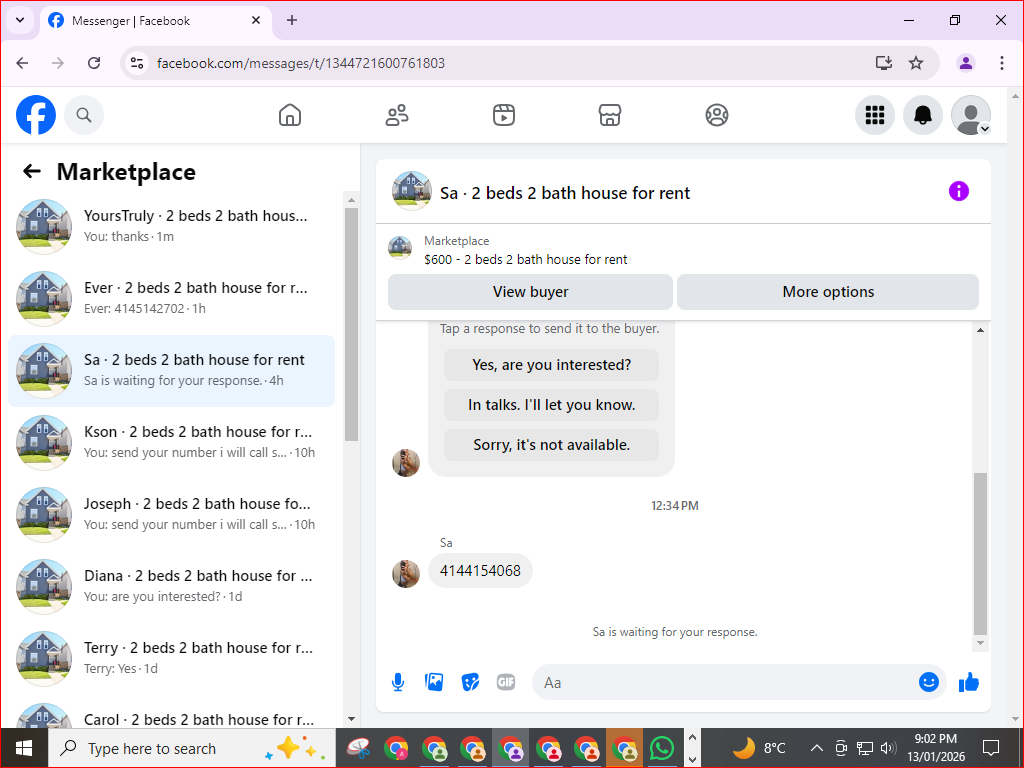Send a thumbs-up like
The image size is (1024, 768).
[969, 682]
